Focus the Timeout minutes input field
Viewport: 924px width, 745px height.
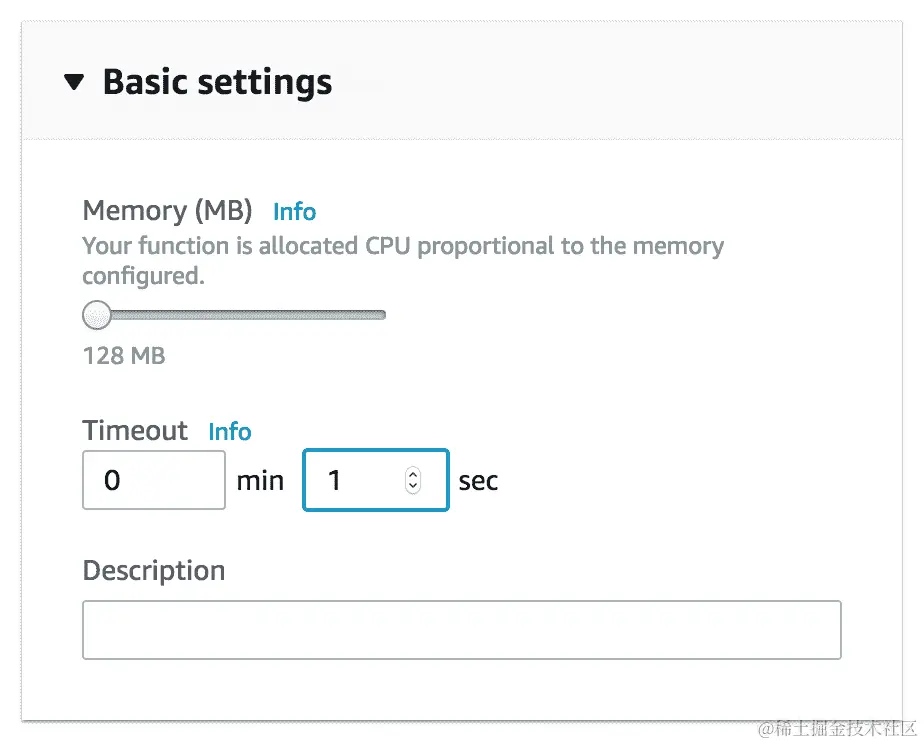coord(153,481)
